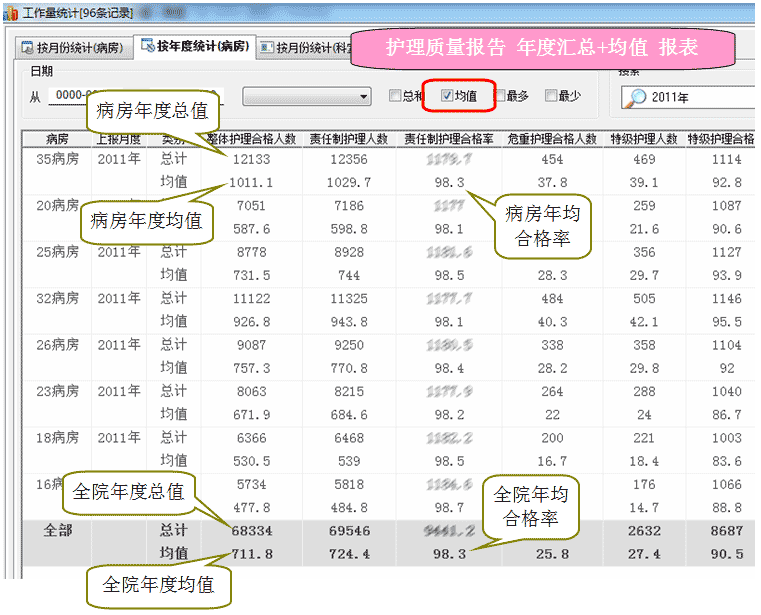761x615 pixels.
Task: Switch to 按月份统计(病房) tab
Action: [74, 48]
